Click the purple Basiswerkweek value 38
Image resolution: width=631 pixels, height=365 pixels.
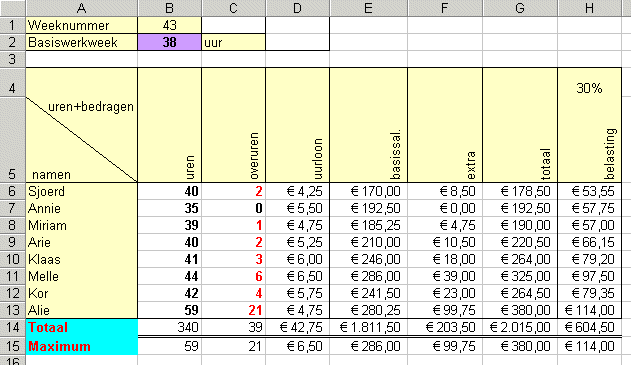169,42
